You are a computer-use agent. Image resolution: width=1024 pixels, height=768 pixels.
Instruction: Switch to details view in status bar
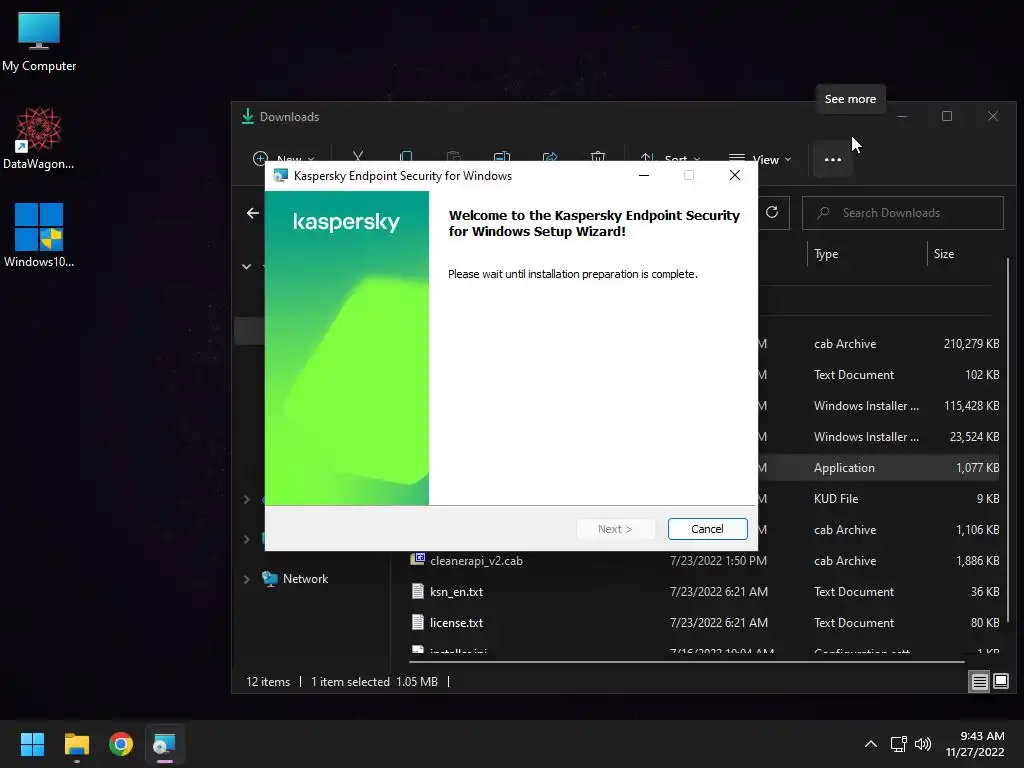980,682
